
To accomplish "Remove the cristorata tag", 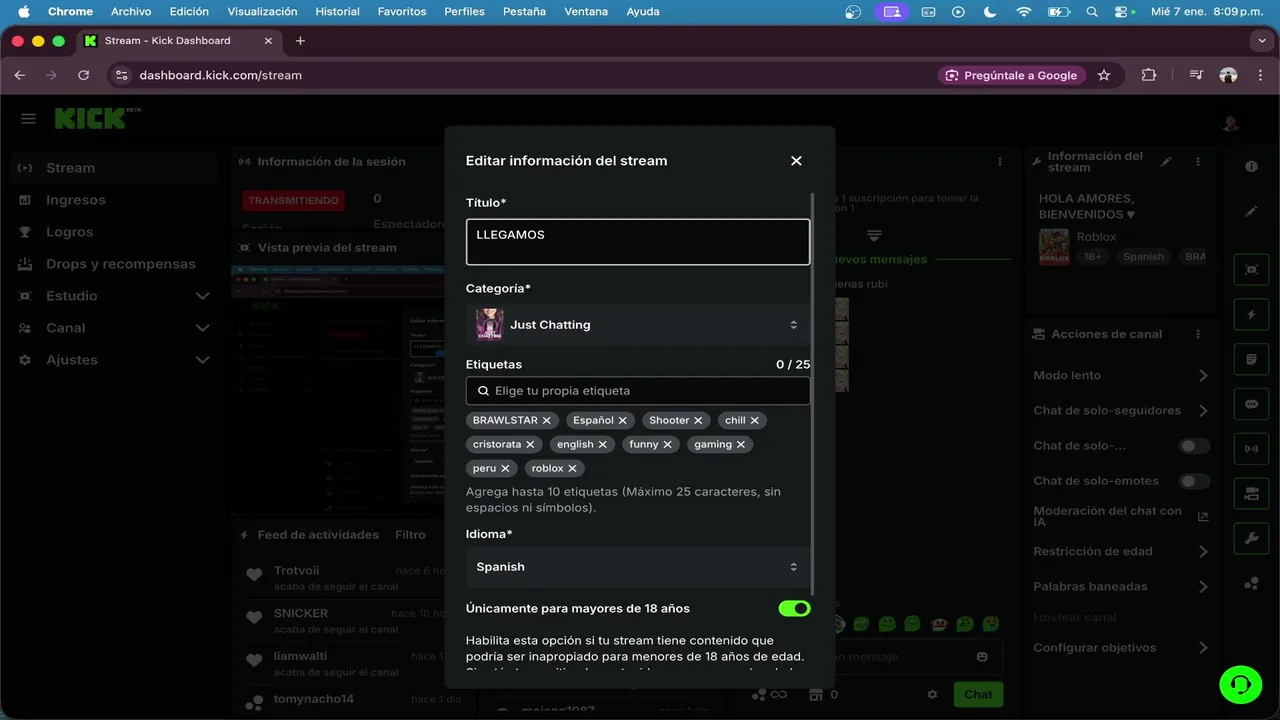I will [x=530, y=445].
